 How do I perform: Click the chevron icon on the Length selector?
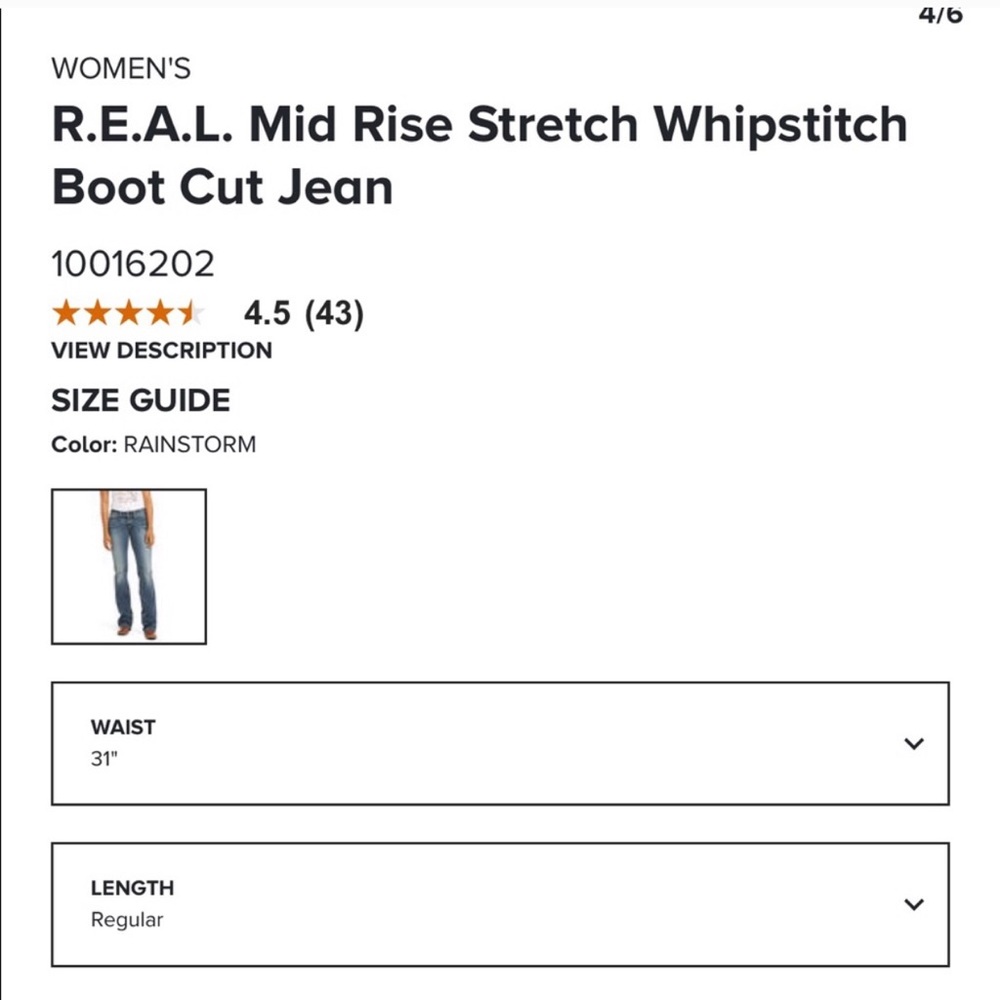[x=913, y=903]
